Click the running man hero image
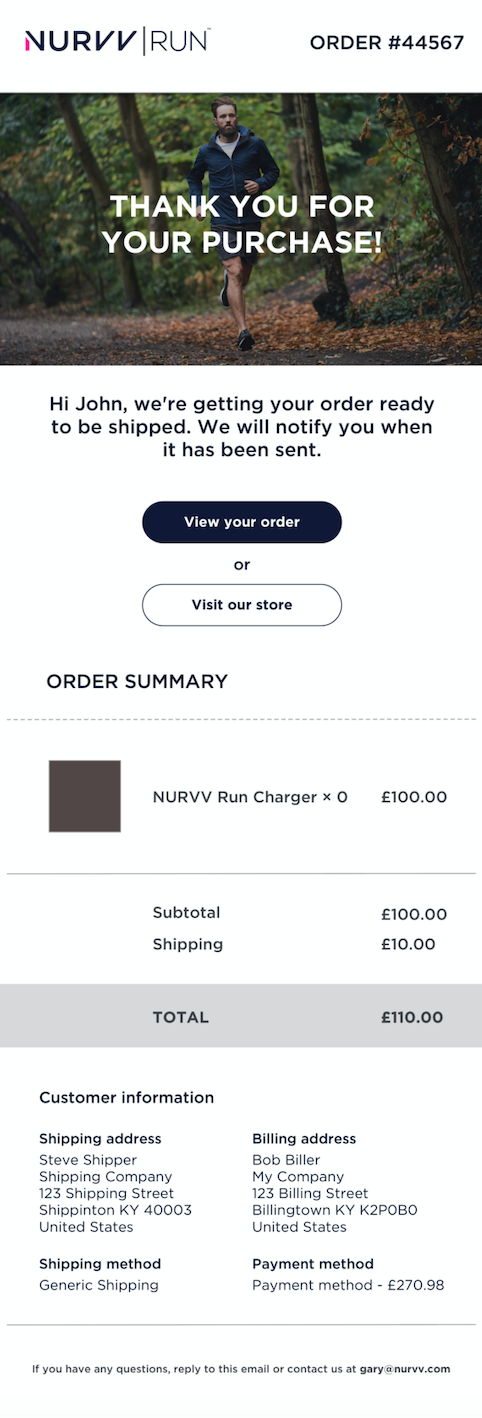The height and width of the screenshot is (1418, 482). coord(241,229)
